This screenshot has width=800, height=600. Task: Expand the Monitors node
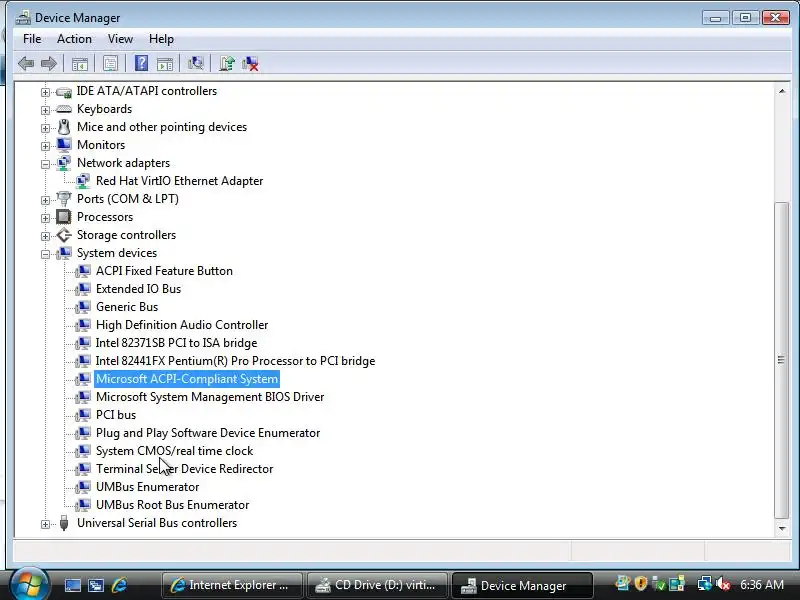[x=45, y=146]
